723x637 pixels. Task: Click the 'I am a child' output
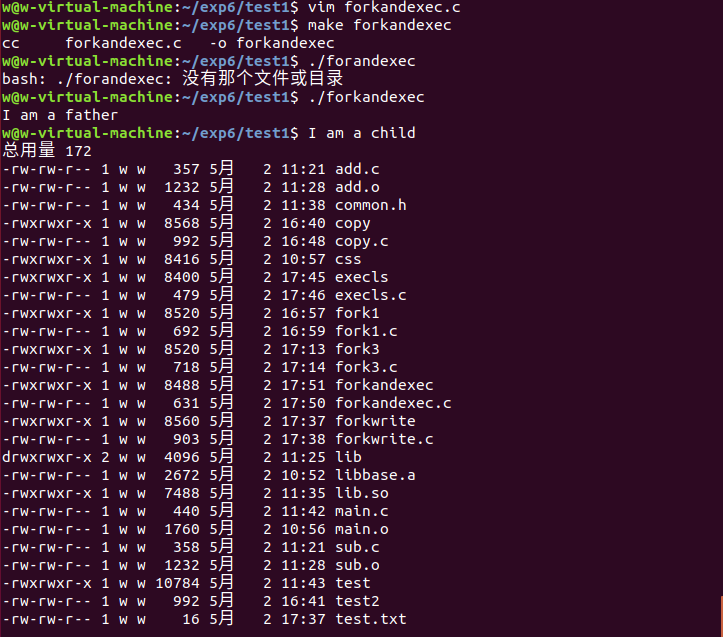tap(362, 133)
